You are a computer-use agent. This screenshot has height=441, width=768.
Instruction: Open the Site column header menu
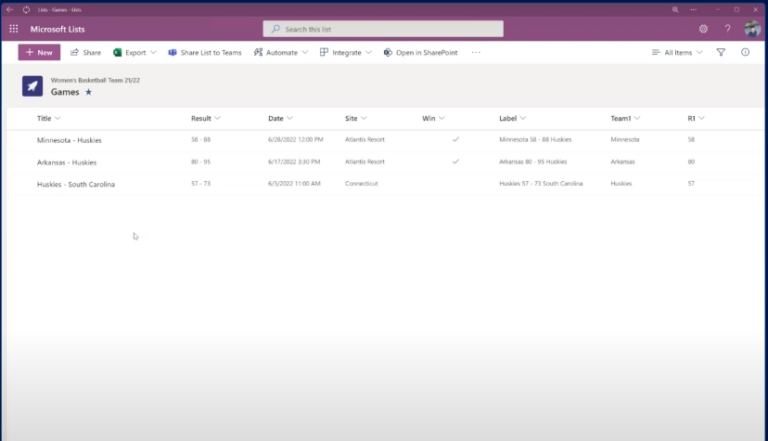coord(356,118)
